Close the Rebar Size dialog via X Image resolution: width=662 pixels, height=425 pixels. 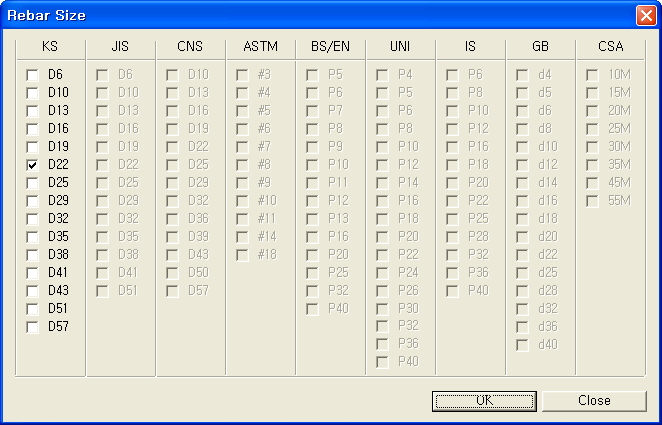[646, 16]
